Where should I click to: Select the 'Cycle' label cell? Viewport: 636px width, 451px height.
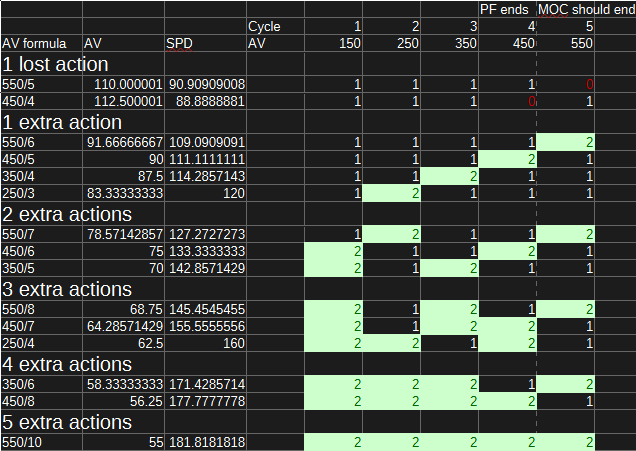coord(275,26)
